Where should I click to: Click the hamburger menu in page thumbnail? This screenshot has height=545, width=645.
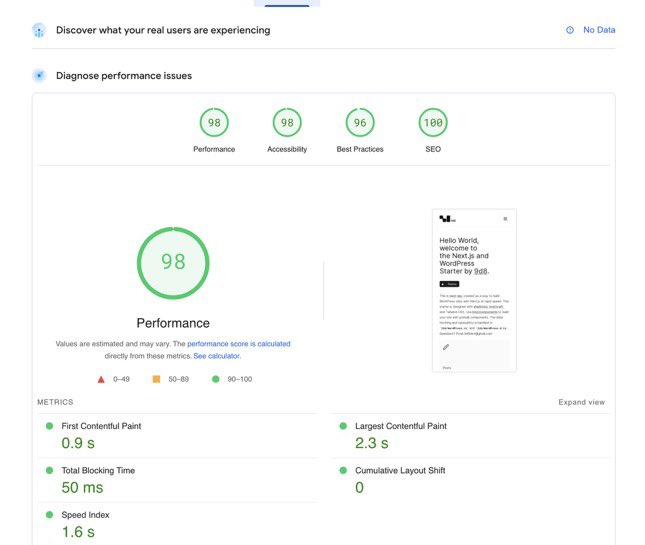pyautogui.click(x=505, y=219)
